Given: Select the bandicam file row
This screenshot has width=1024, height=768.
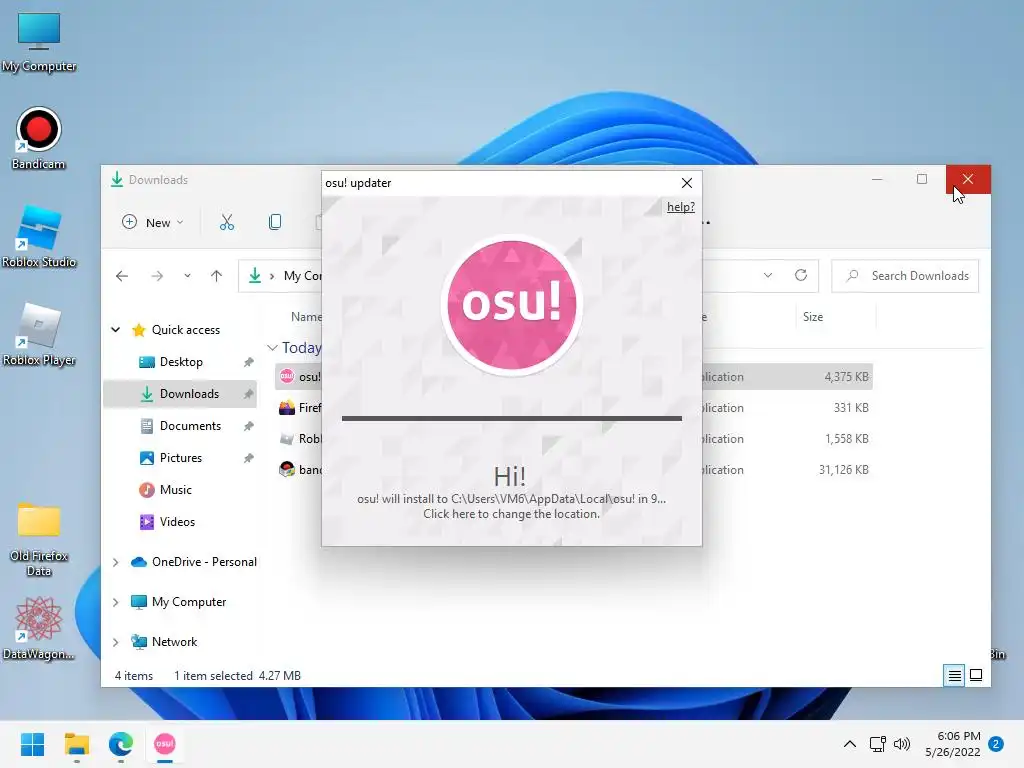Looking at the screenshot, I should (298, 470).
